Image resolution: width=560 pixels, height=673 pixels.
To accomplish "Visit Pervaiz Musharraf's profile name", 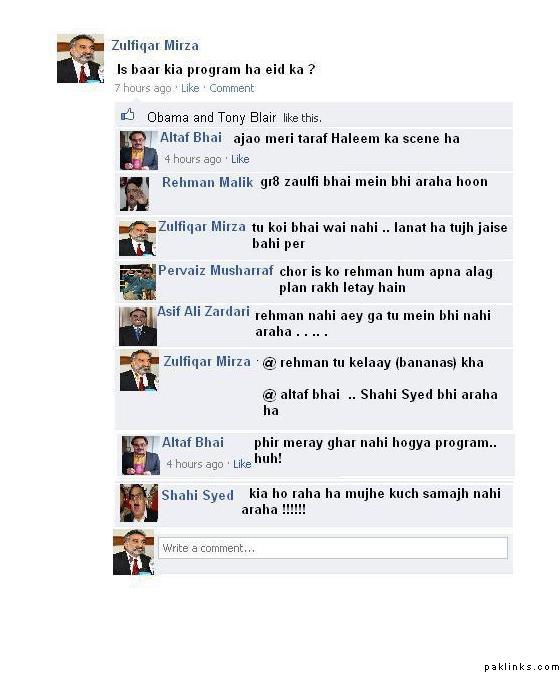I will [215, 270].
